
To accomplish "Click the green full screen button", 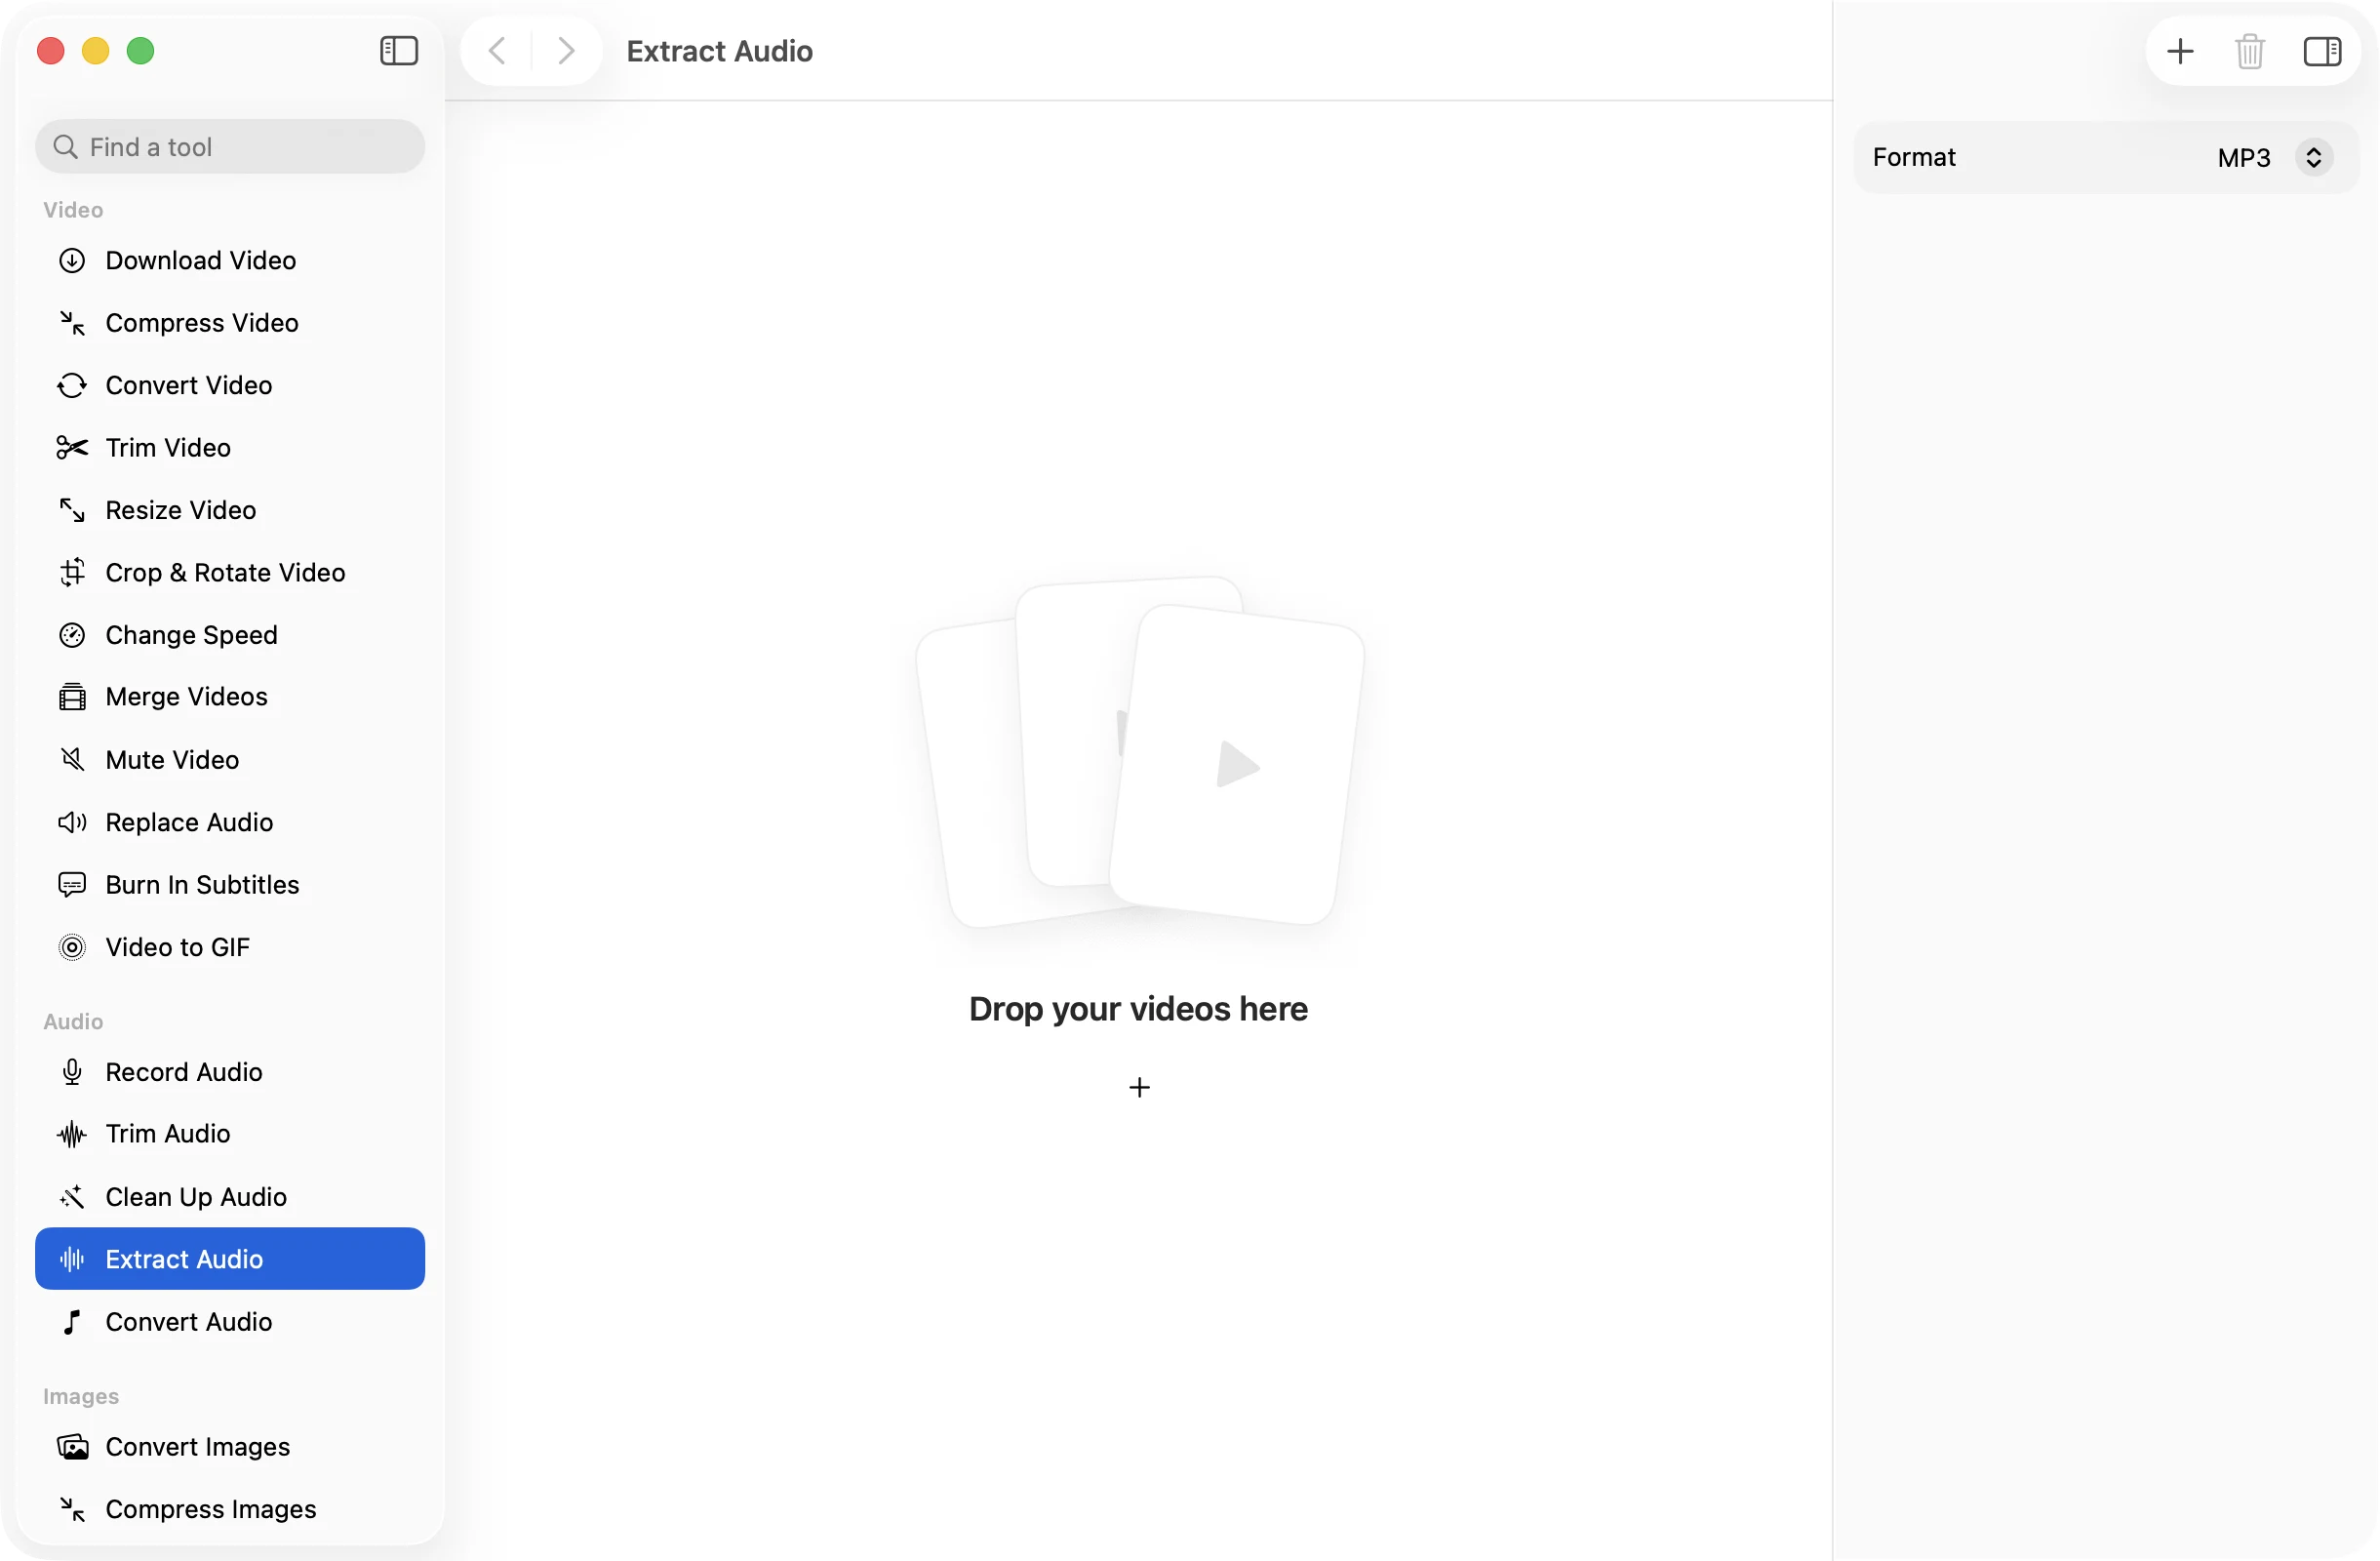I will 141,50.
